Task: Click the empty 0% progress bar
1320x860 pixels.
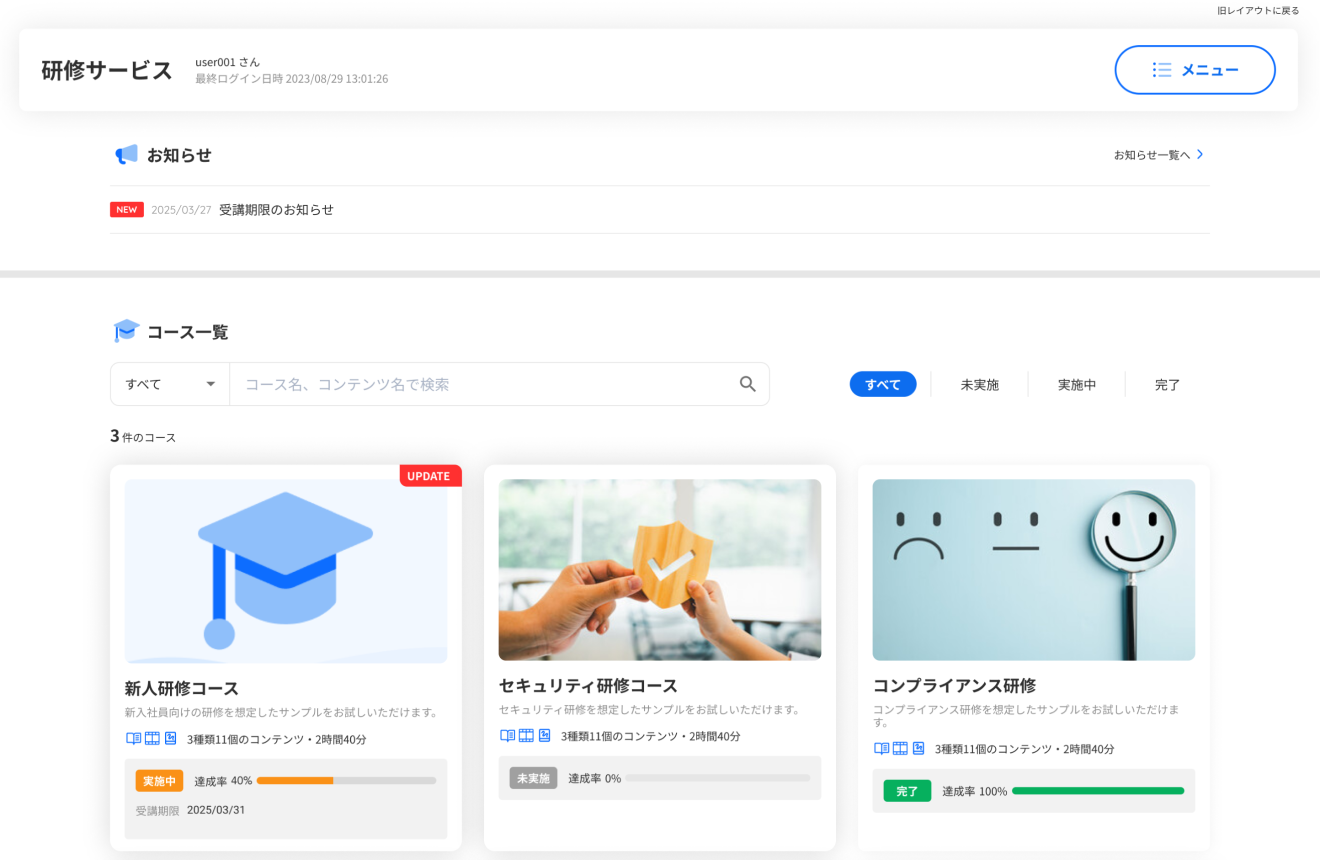Action: tap(718, 778)
